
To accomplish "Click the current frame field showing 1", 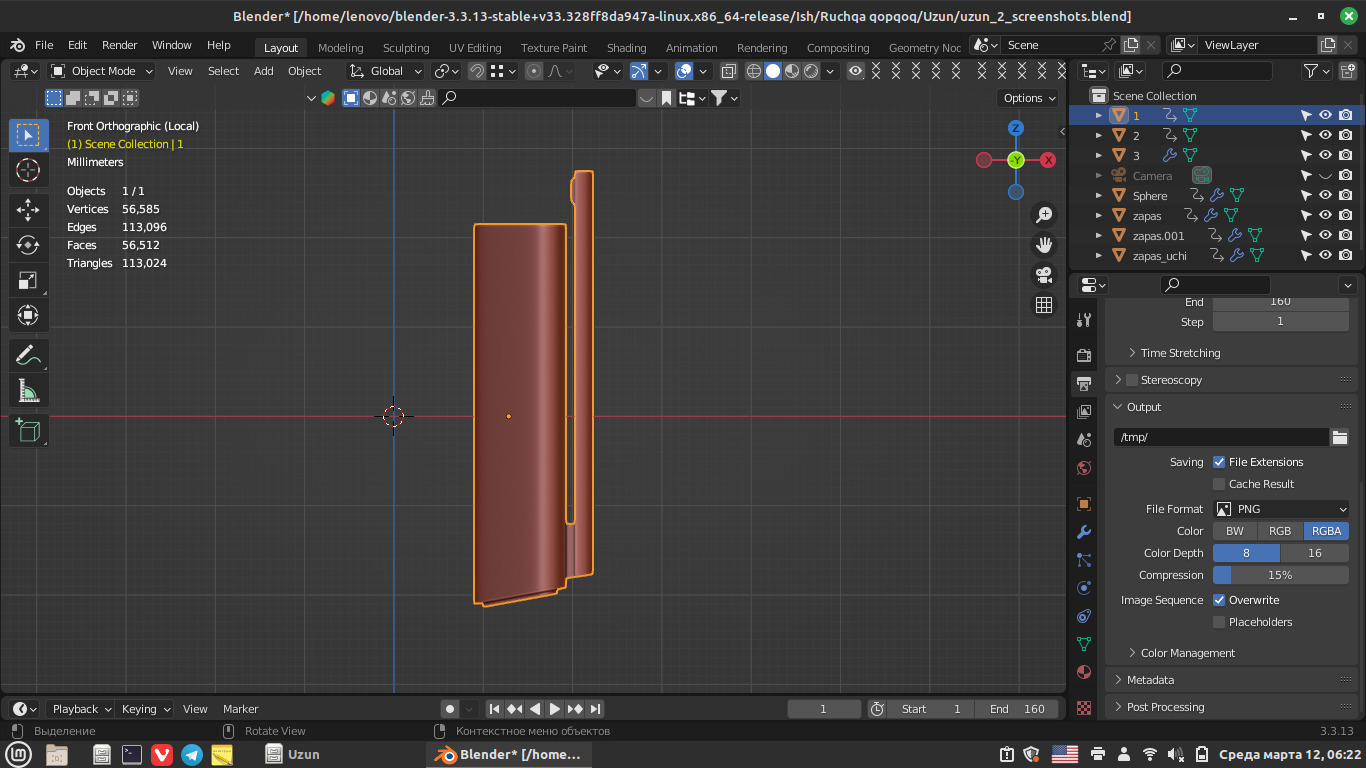I will [x=824, y=709].
